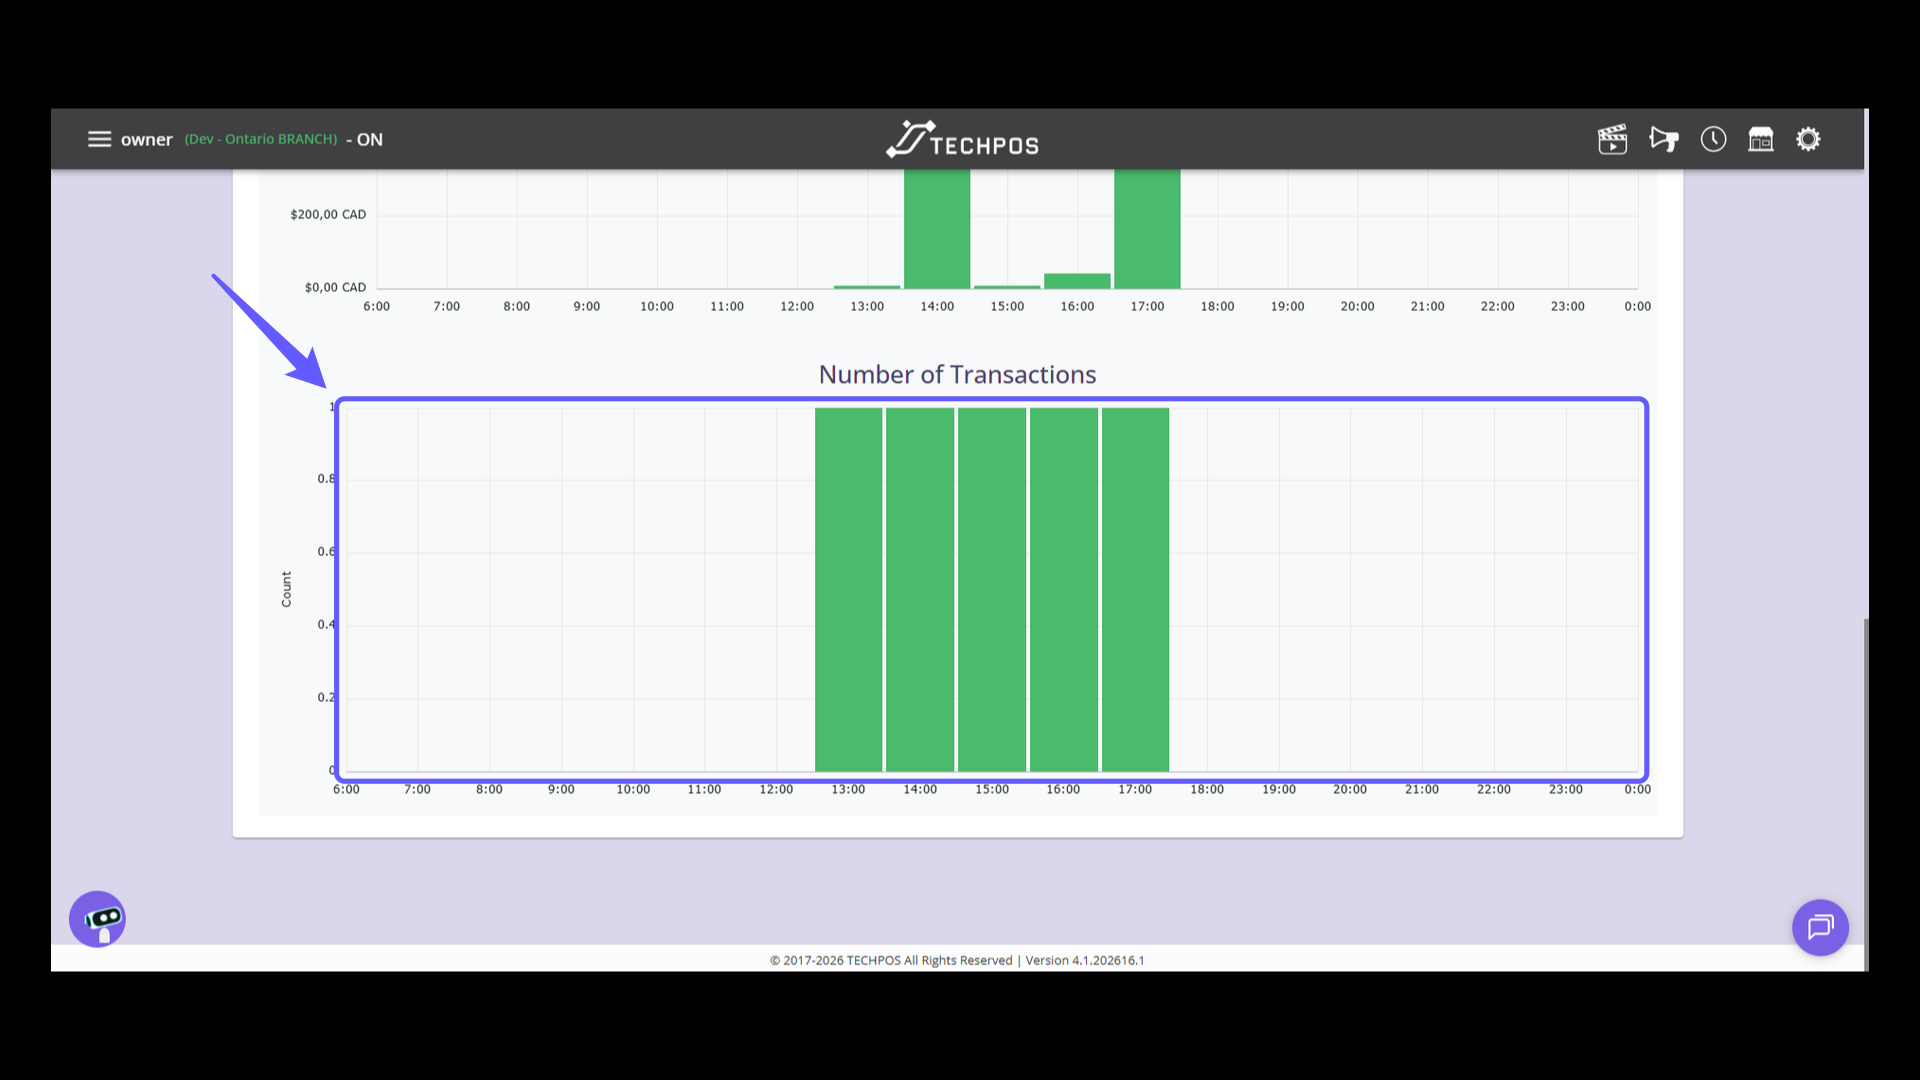Click the owner account name
Image resolution: width=1920 pixels, height=1080 pixels.
(x=147, y=139)
